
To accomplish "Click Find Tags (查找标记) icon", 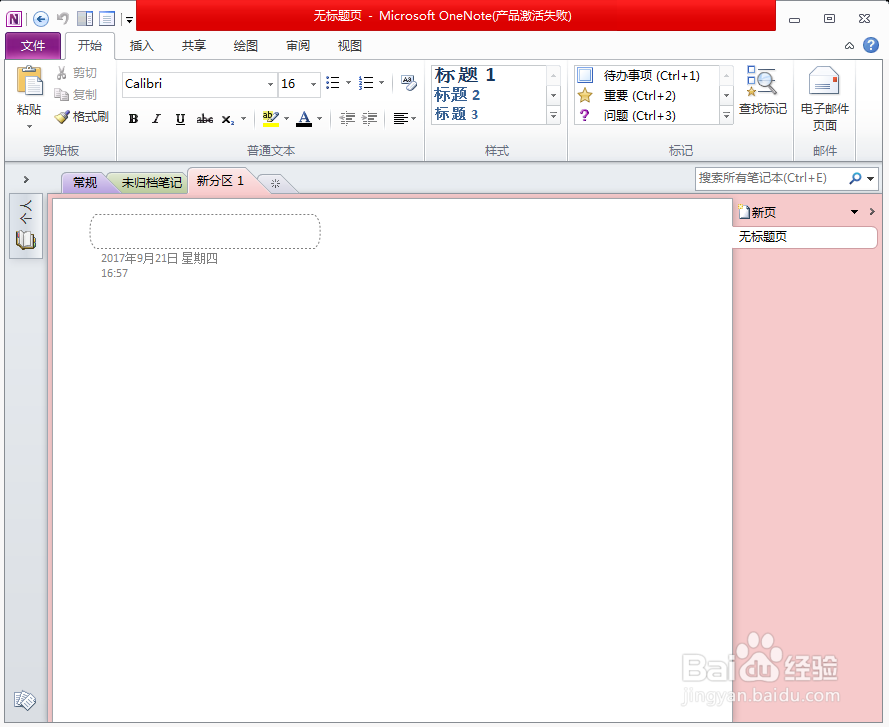I will (x=763, y=91).
